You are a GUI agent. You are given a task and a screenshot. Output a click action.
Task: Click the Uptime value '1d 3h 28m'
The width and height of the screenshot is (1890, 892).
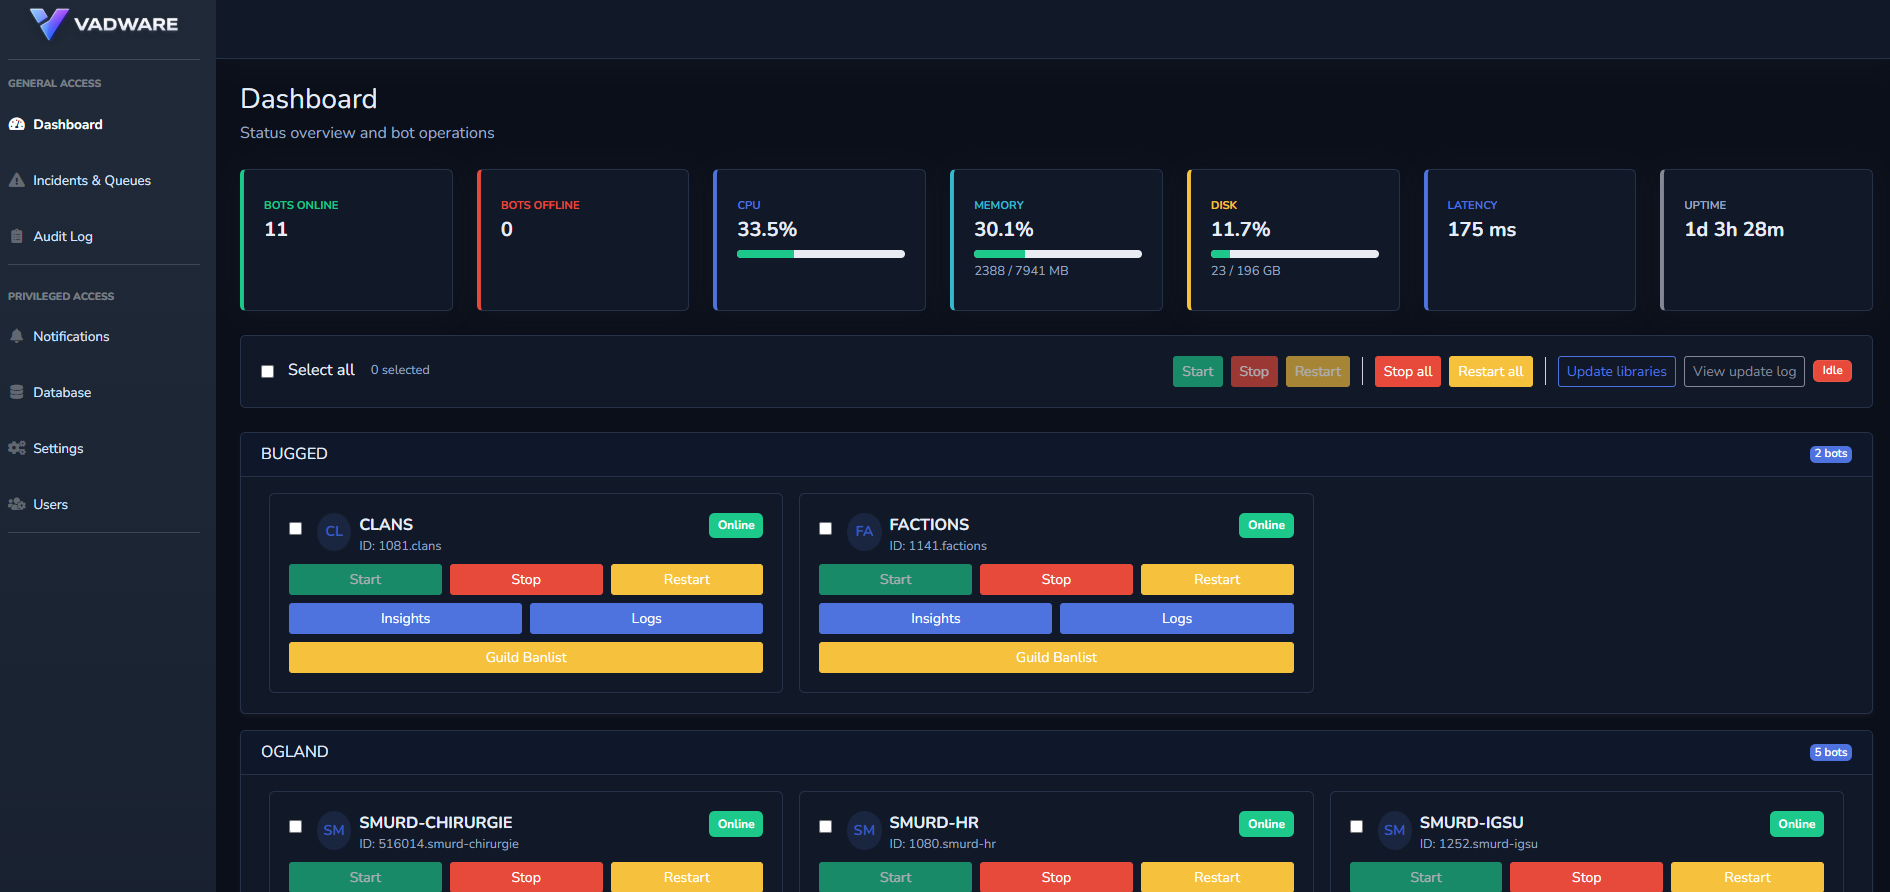(x=1734, y=229)
